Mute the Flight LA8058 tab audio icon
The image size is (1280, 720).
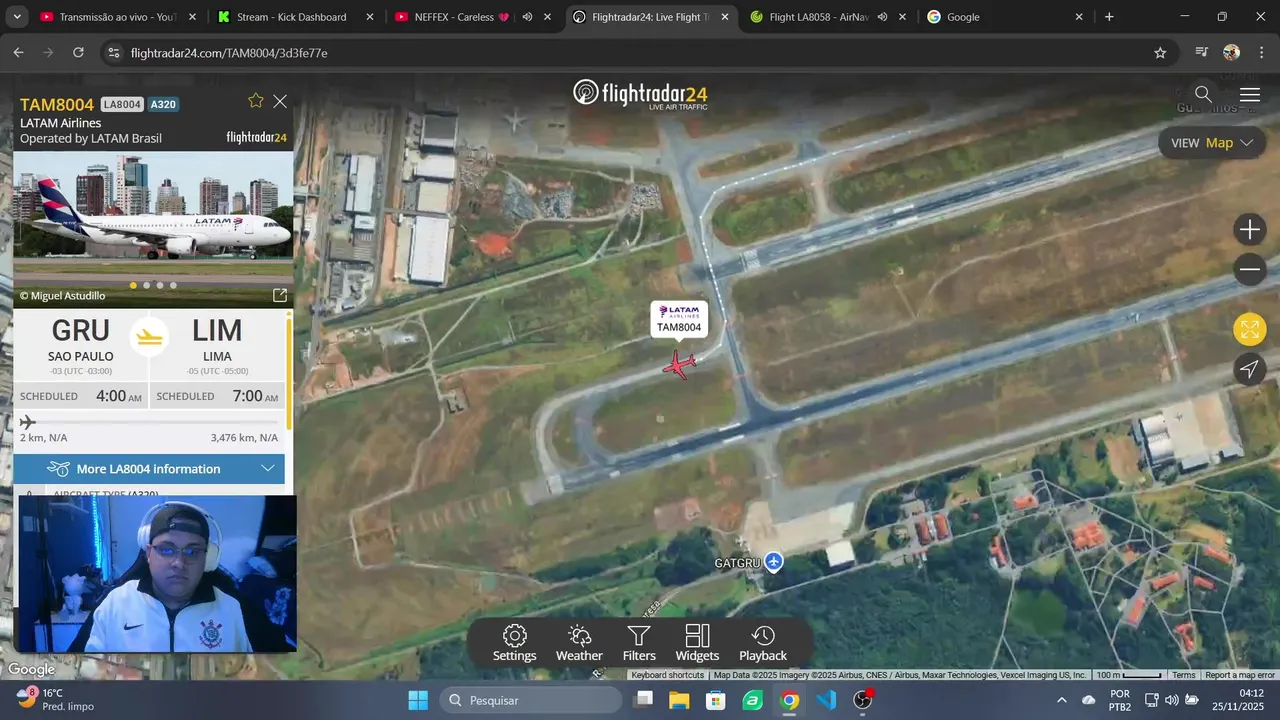click(882, 17)
